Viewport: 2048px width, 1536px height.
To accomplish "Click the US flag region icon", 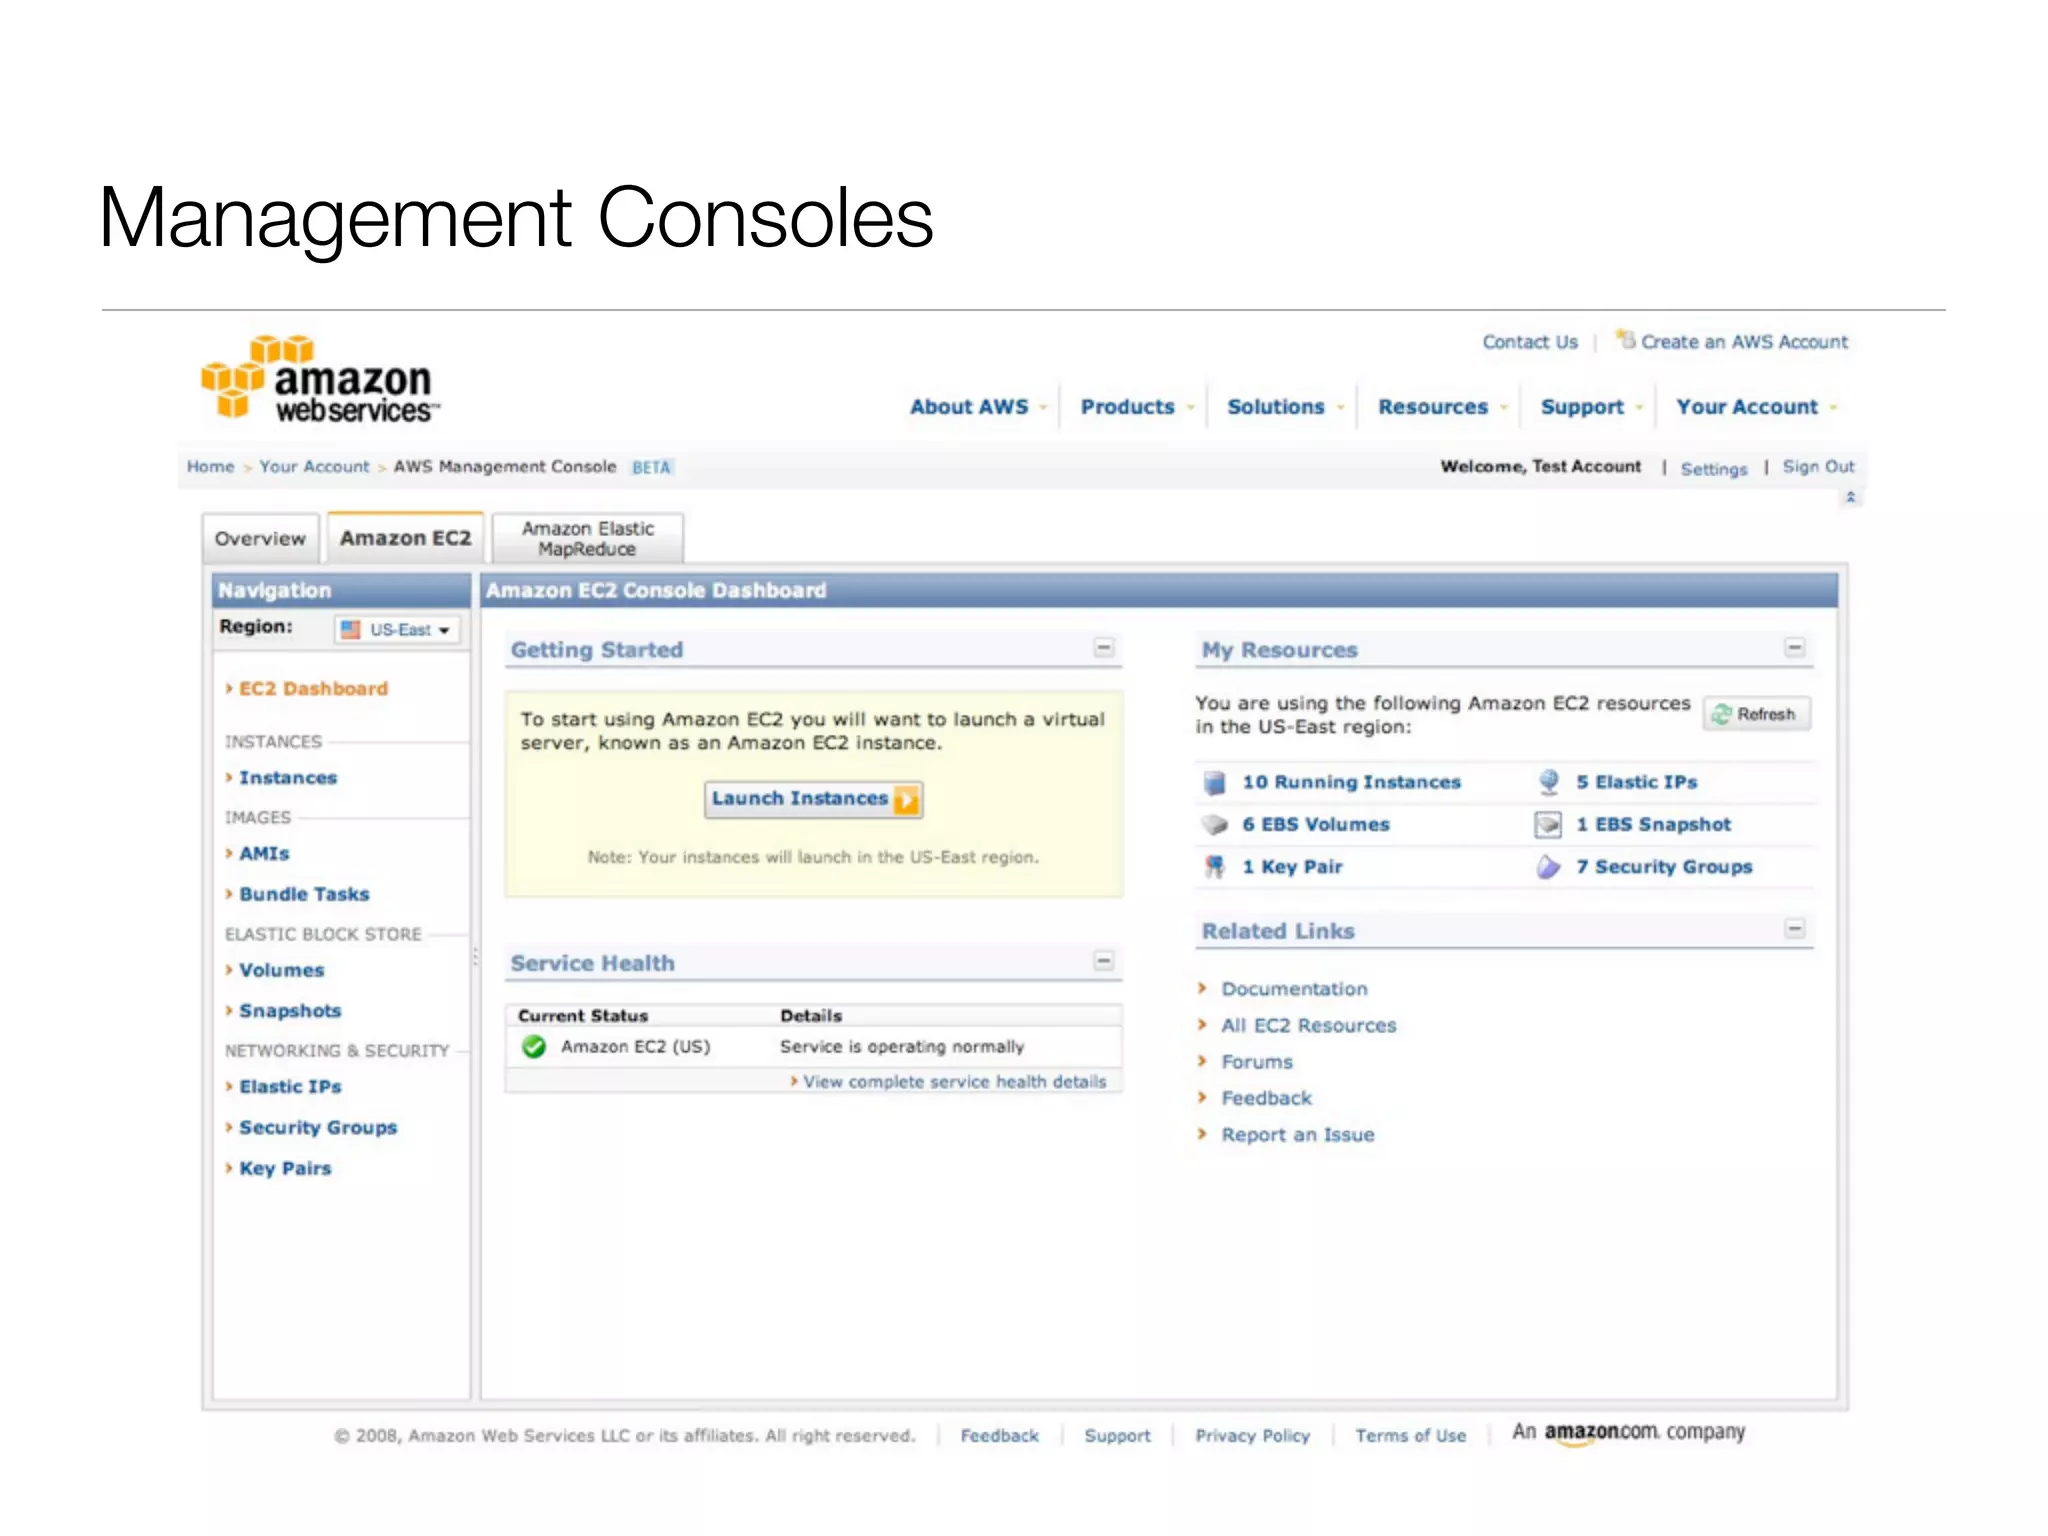I will coord(350,629).
